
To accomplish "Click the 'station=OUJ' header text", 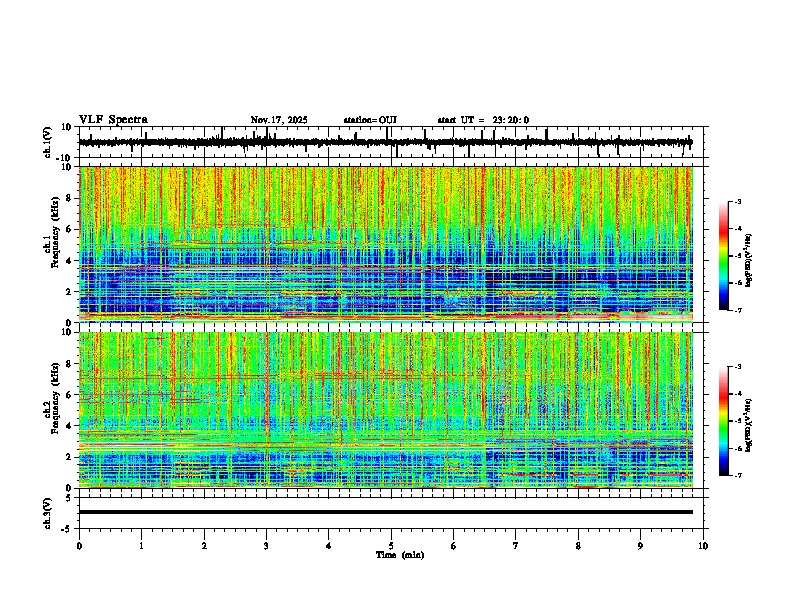I will click(x=370, y=120).
